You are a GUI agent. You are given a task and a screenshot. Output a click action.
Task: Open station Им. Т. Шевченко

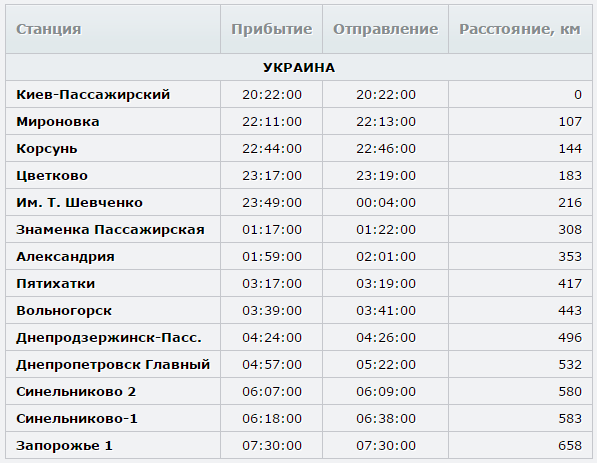click(x=79, y=203)
